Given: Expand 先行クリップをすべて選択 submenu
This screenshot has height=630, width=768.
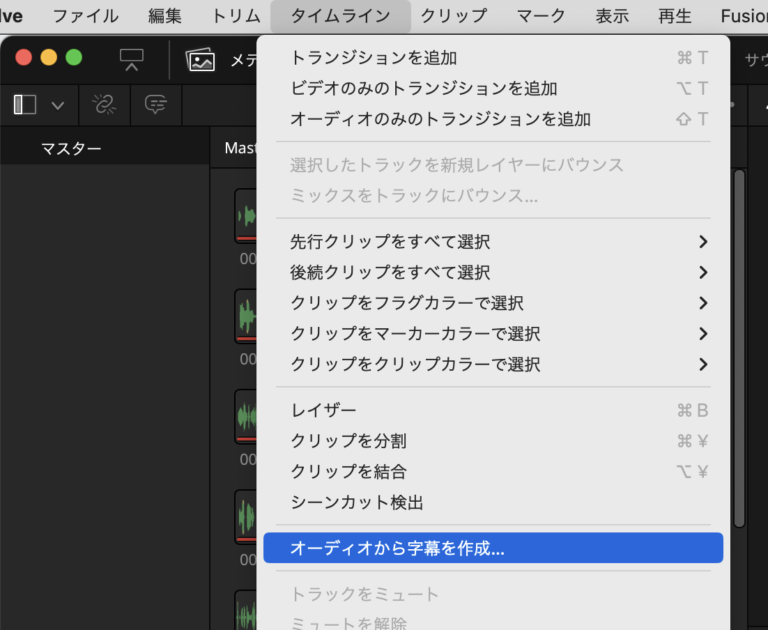Looking at the screenshot, I should point(493,242).
